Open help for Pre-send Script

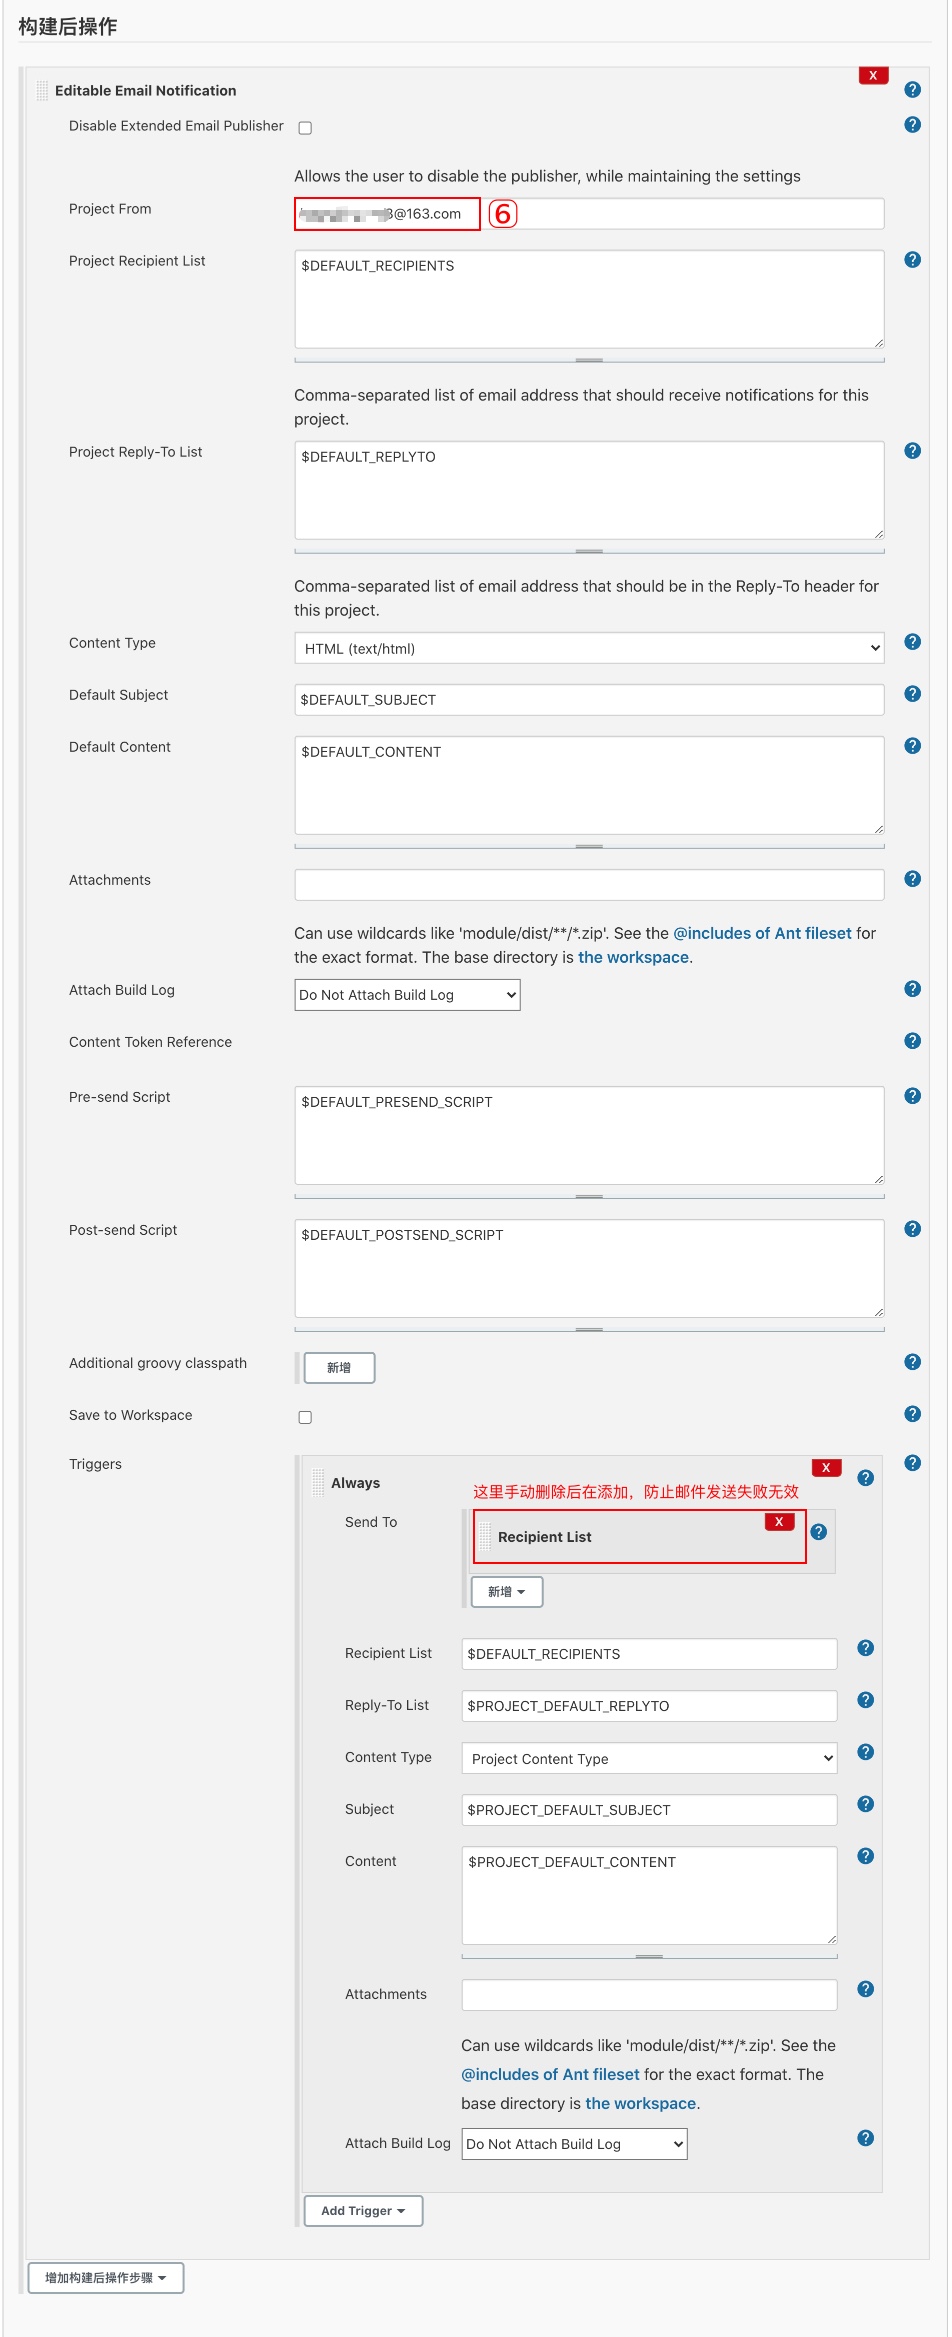[x=912, y=1096]
